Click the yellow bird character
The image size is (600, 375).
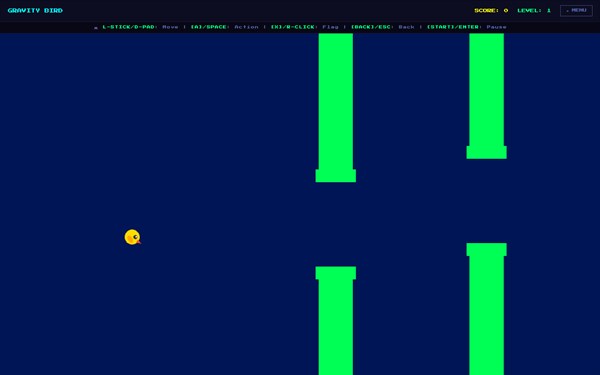tap(133, 237)
